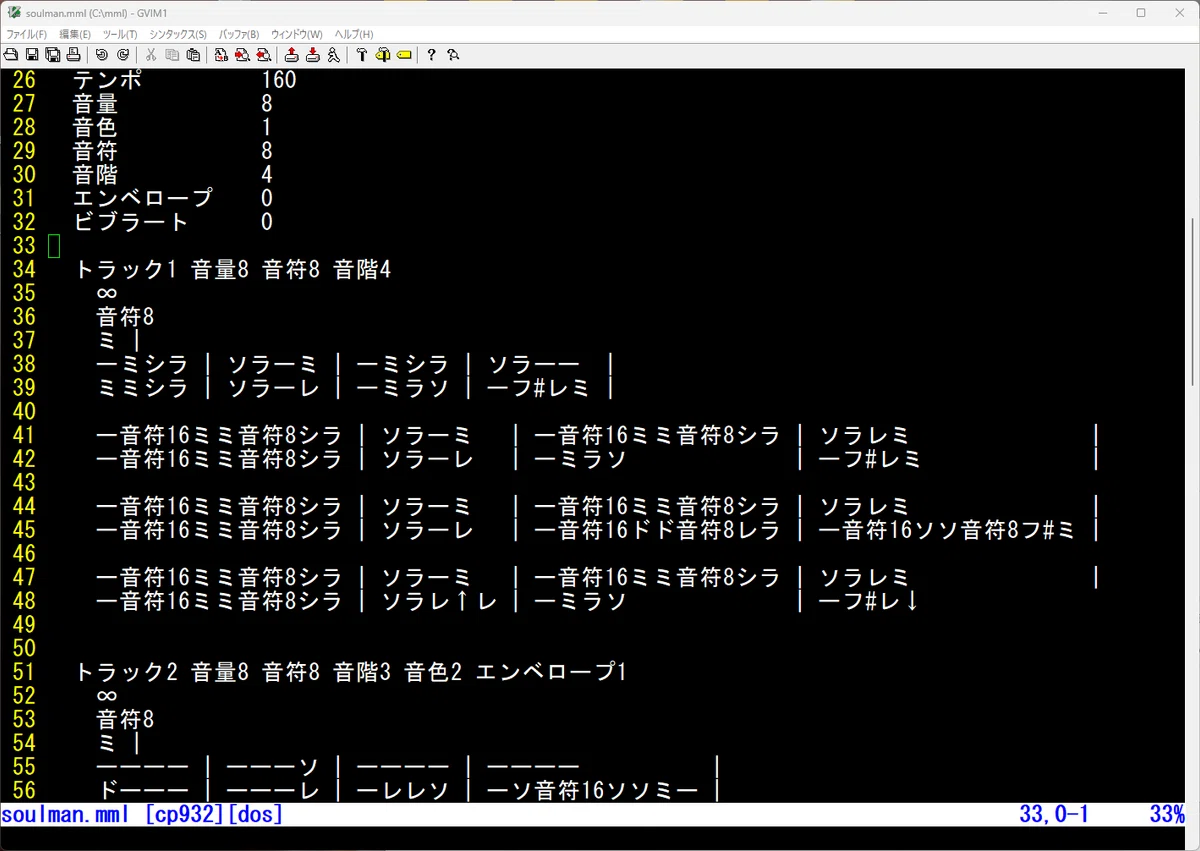
Task: Run the Make command hammer icon
Action: (362, 54)
